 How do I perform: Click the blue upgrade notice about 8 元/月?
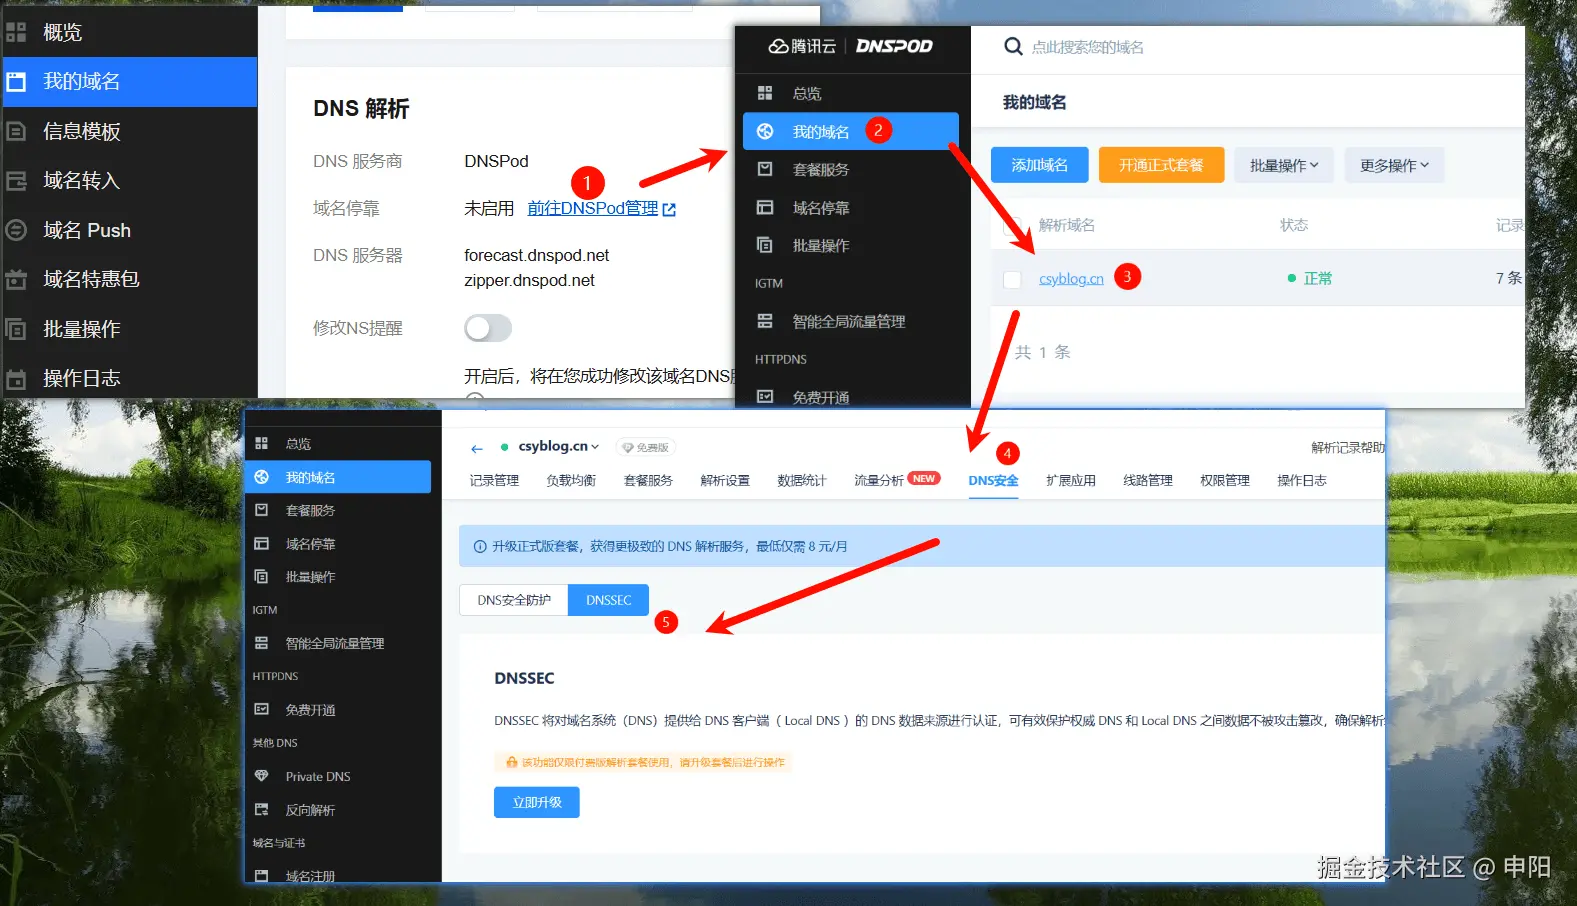[922, 546]
